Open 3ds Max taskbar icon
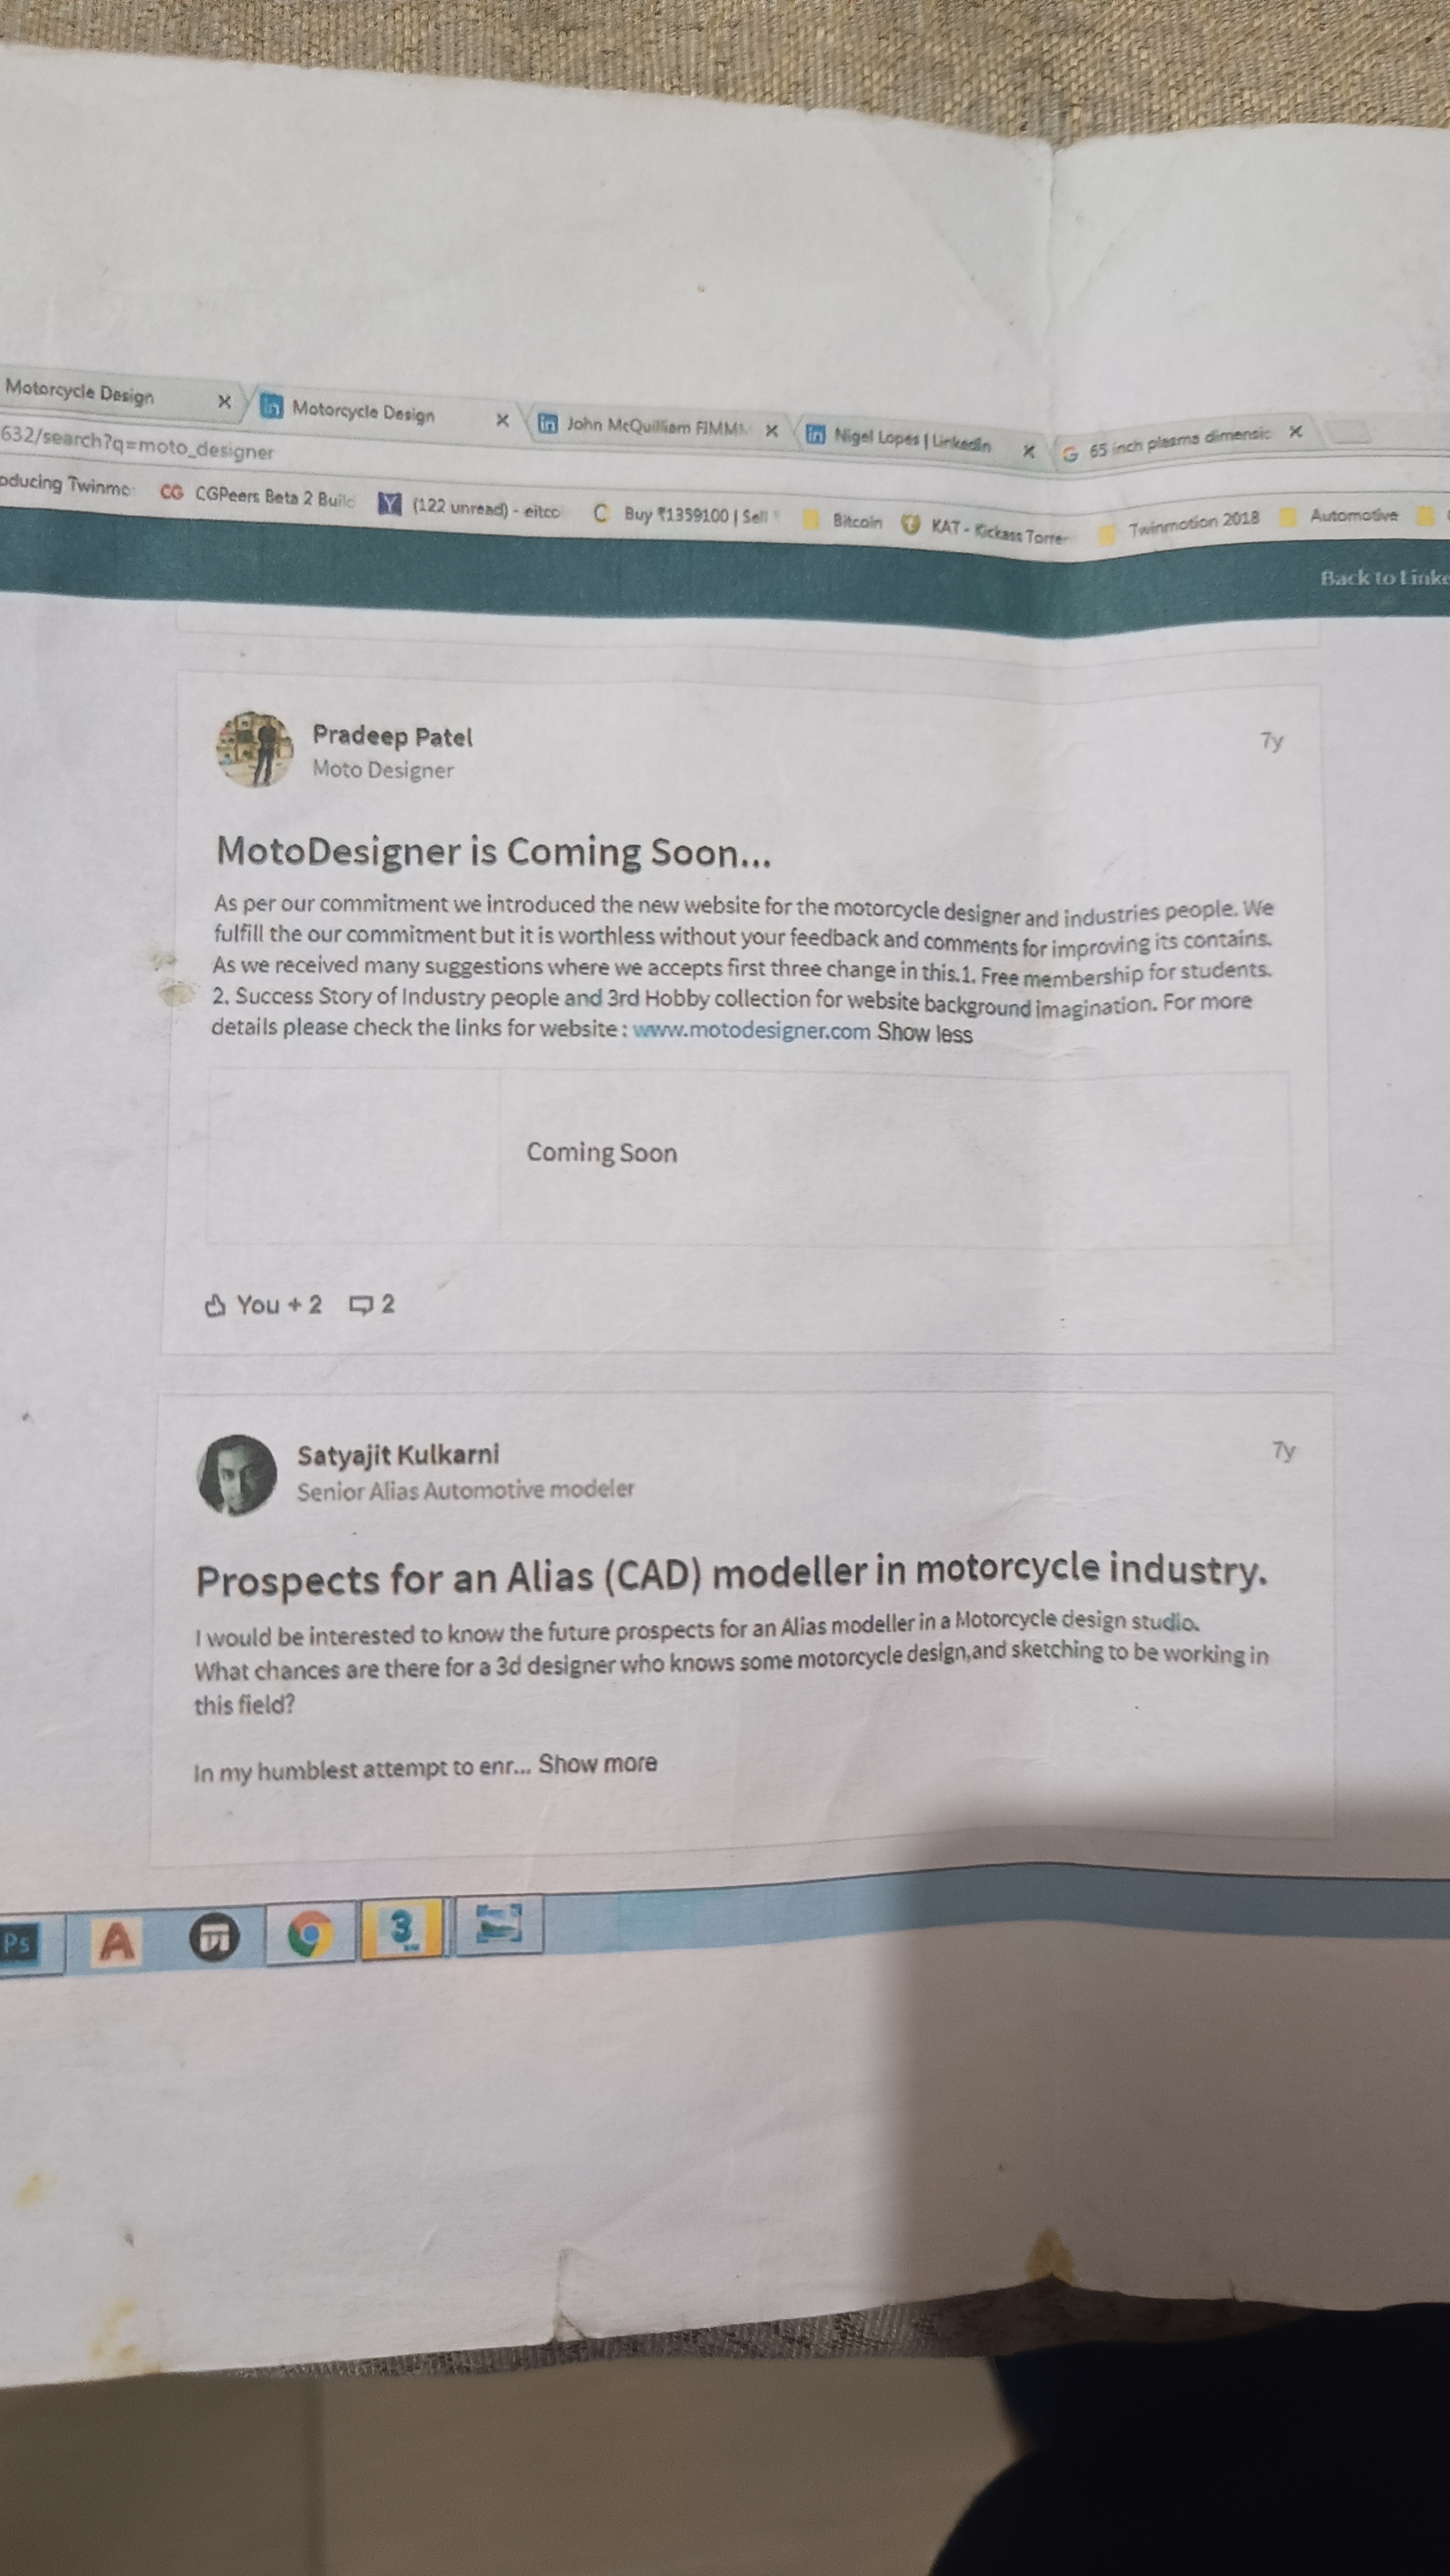1450x2576 pixels. (x=402, y=1929)
